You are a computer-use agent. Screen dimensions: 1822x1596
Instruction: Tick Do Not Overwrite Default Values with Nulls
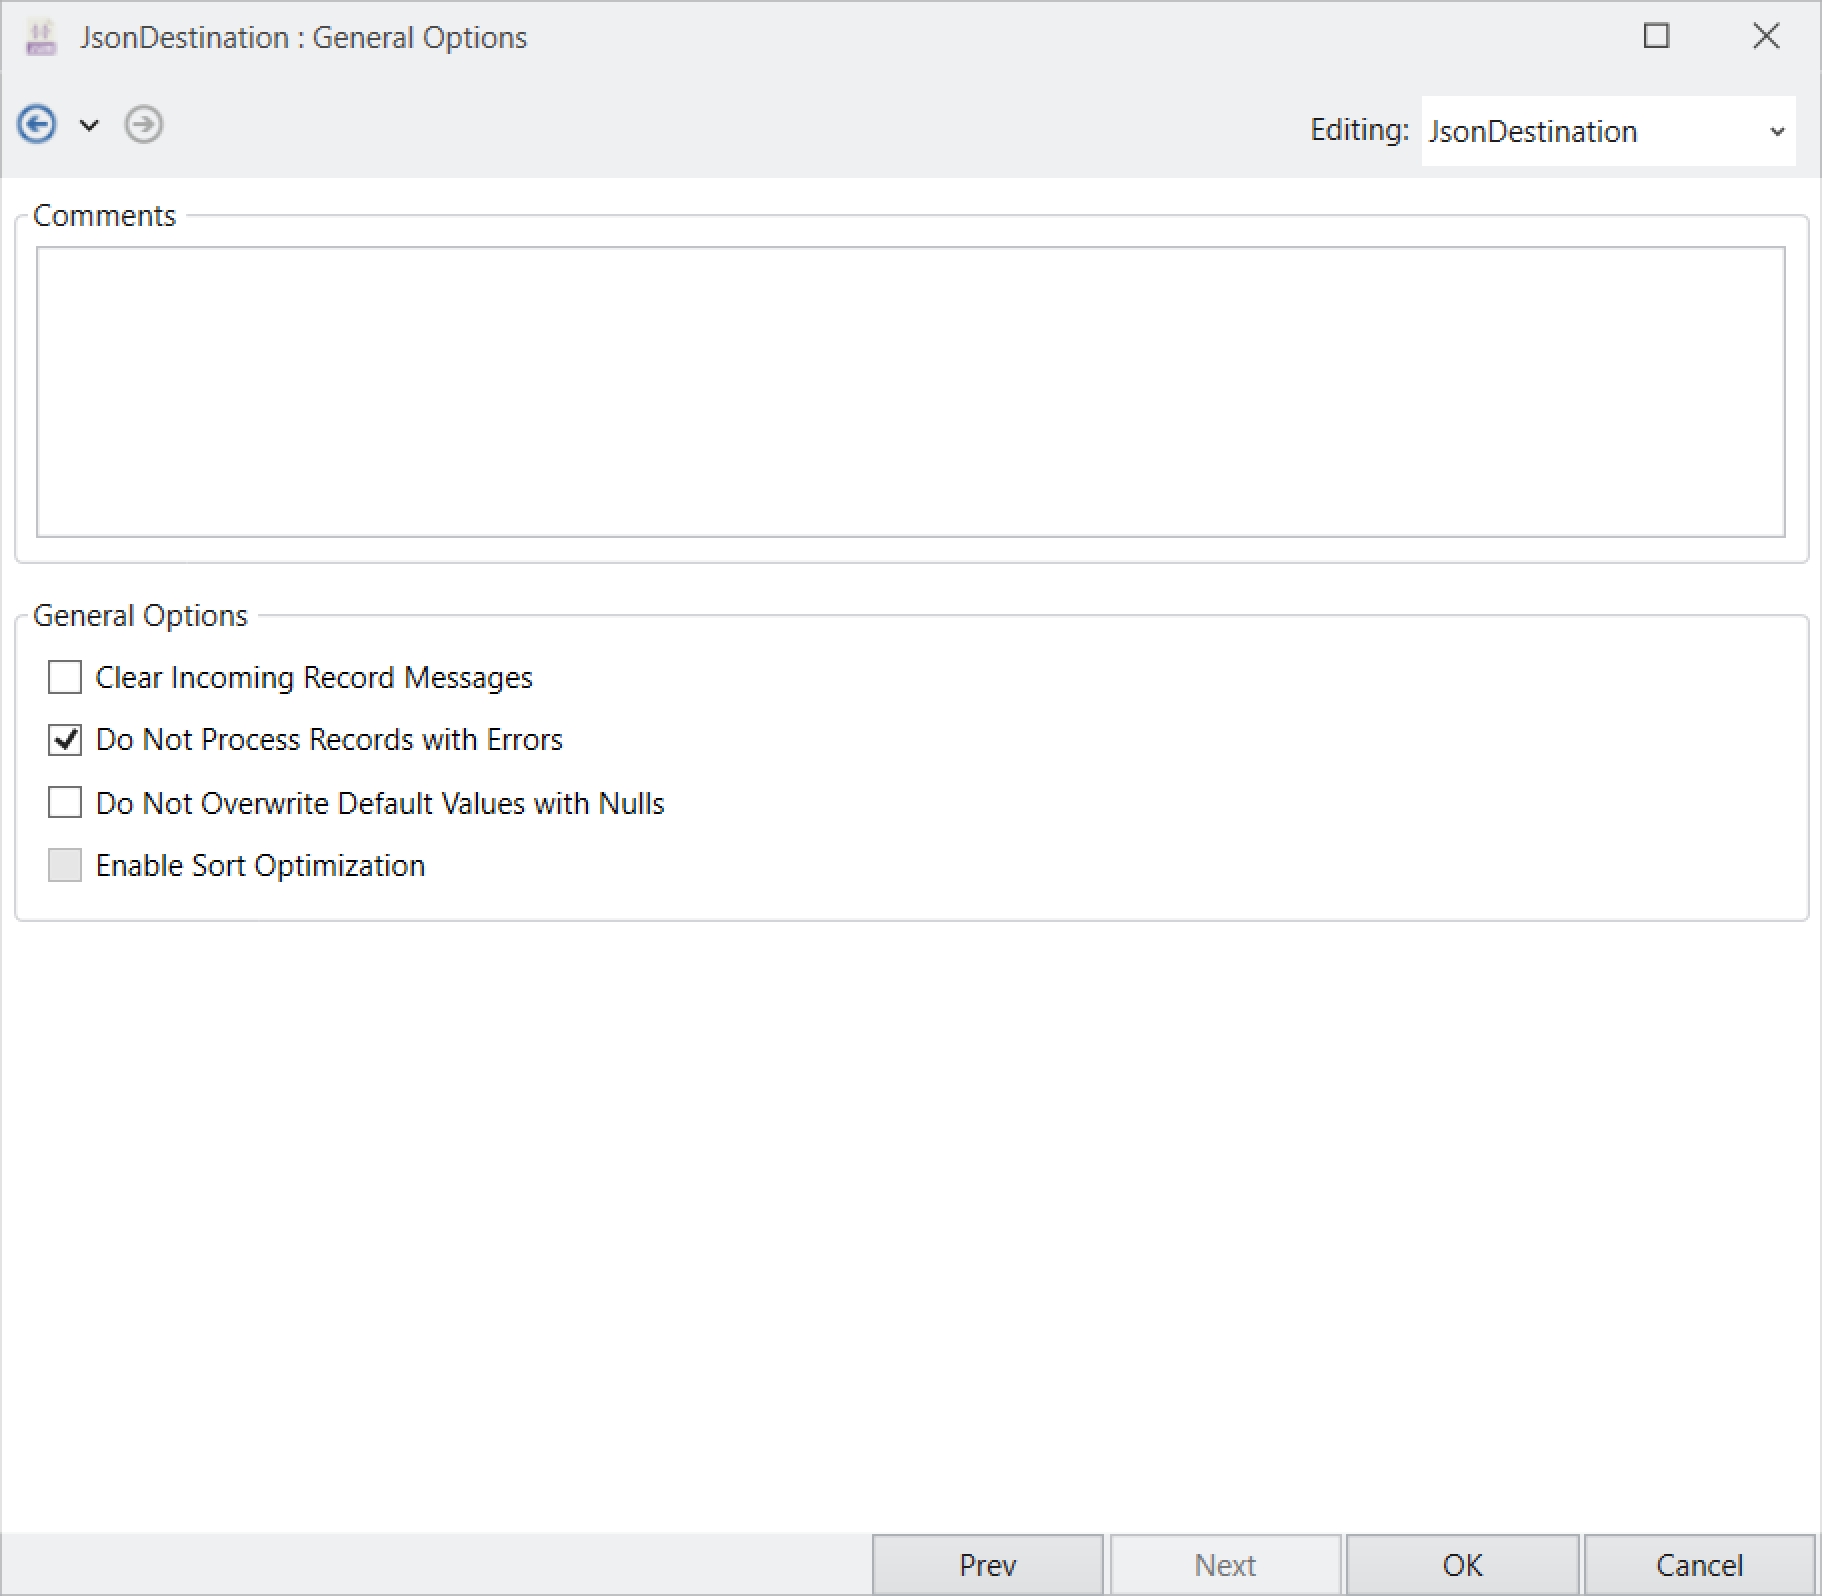pyautogui.click(x=65, y=803)
